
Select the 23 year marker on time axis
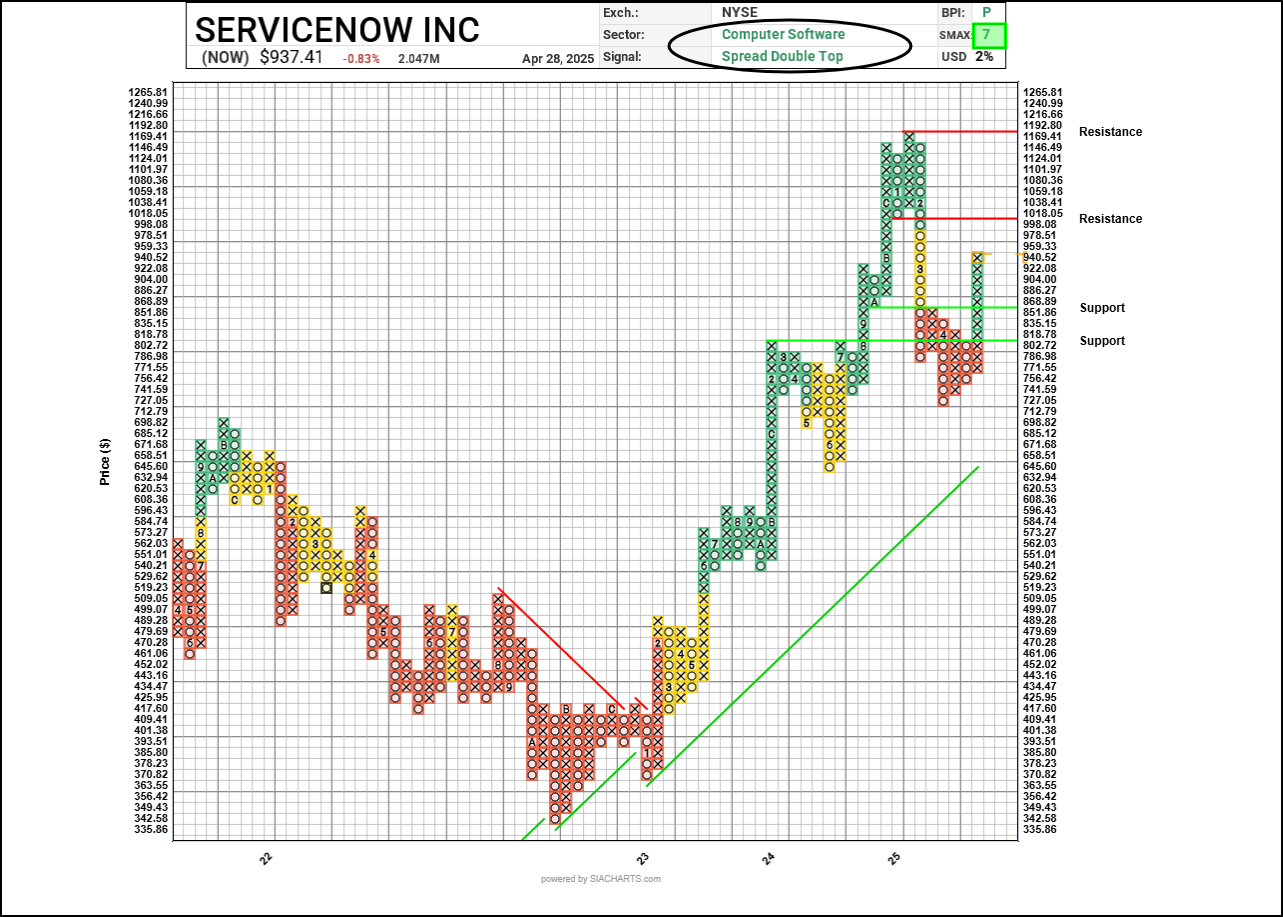645,859
